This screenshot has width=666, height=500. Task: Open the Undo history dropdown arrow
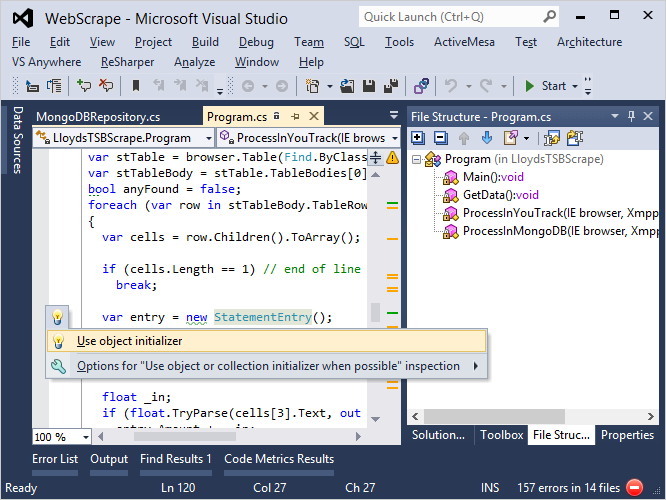[x=469, y=86]
